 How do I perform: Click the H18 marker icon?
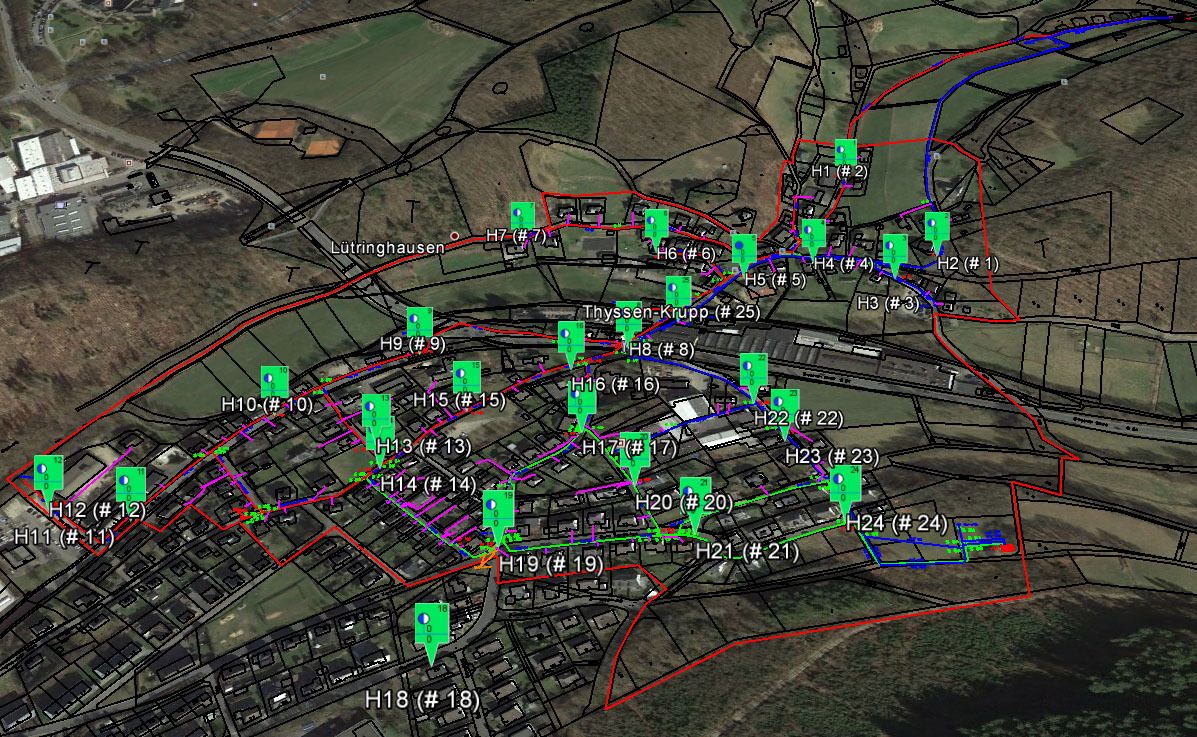point(430,627)
